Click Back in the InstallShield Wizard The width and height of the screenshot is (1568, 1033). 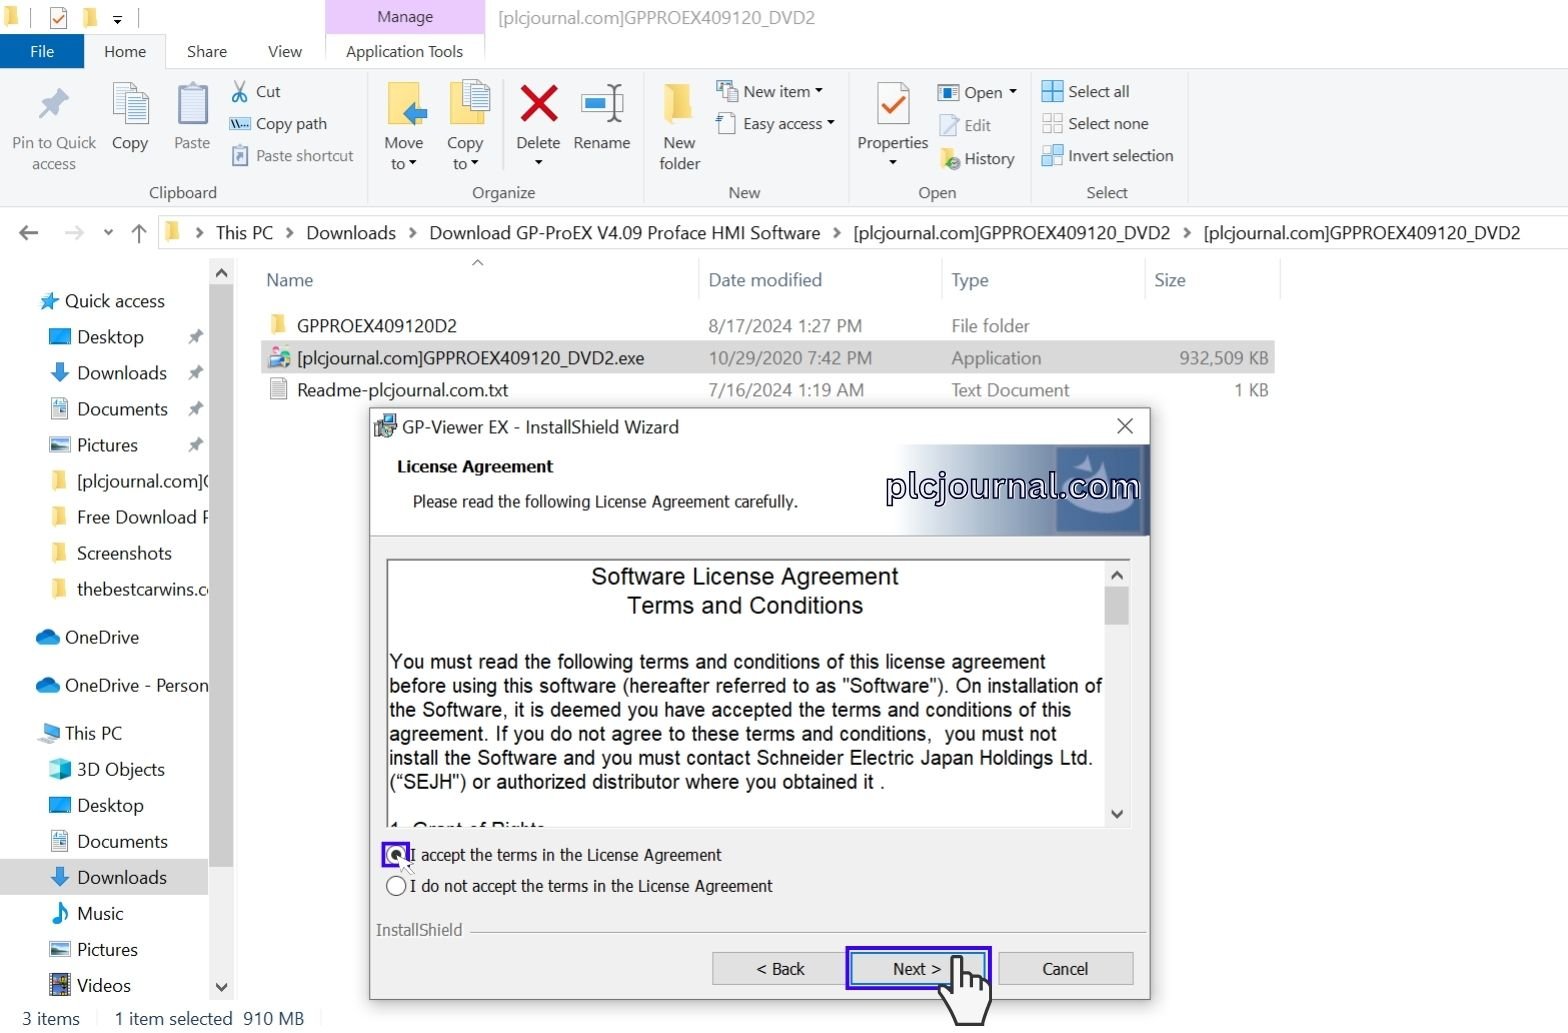[780, 968]
